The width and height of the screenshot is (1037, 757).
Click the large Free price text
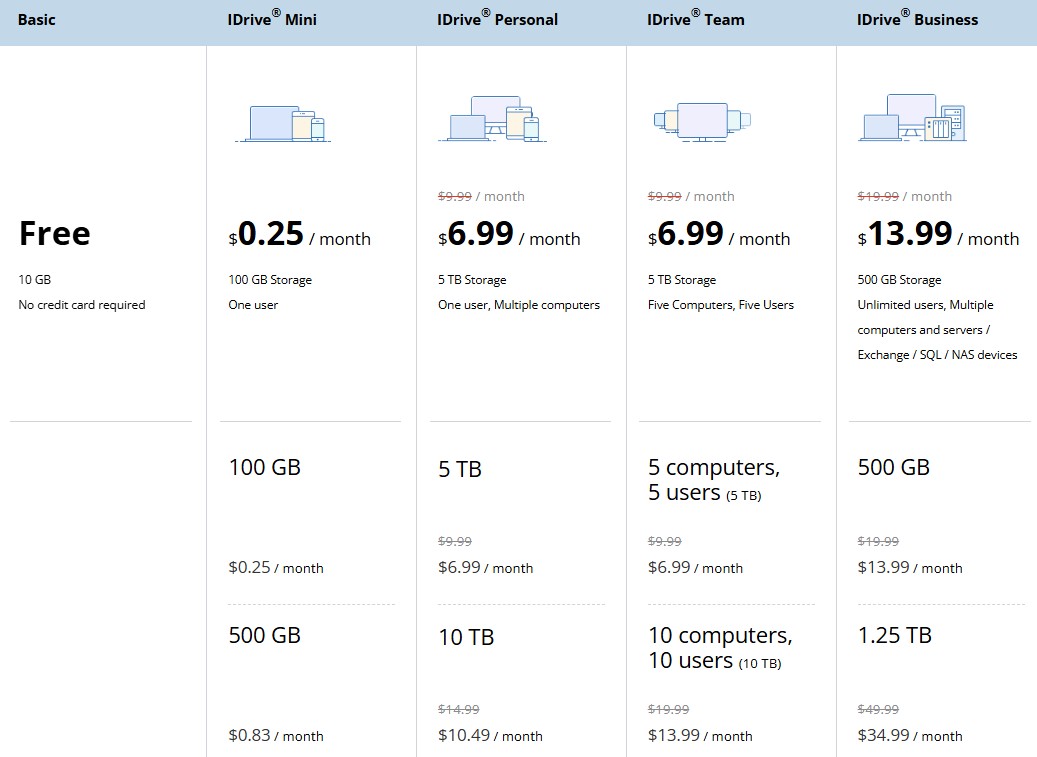pyautogui.click(x=55, y=233)
